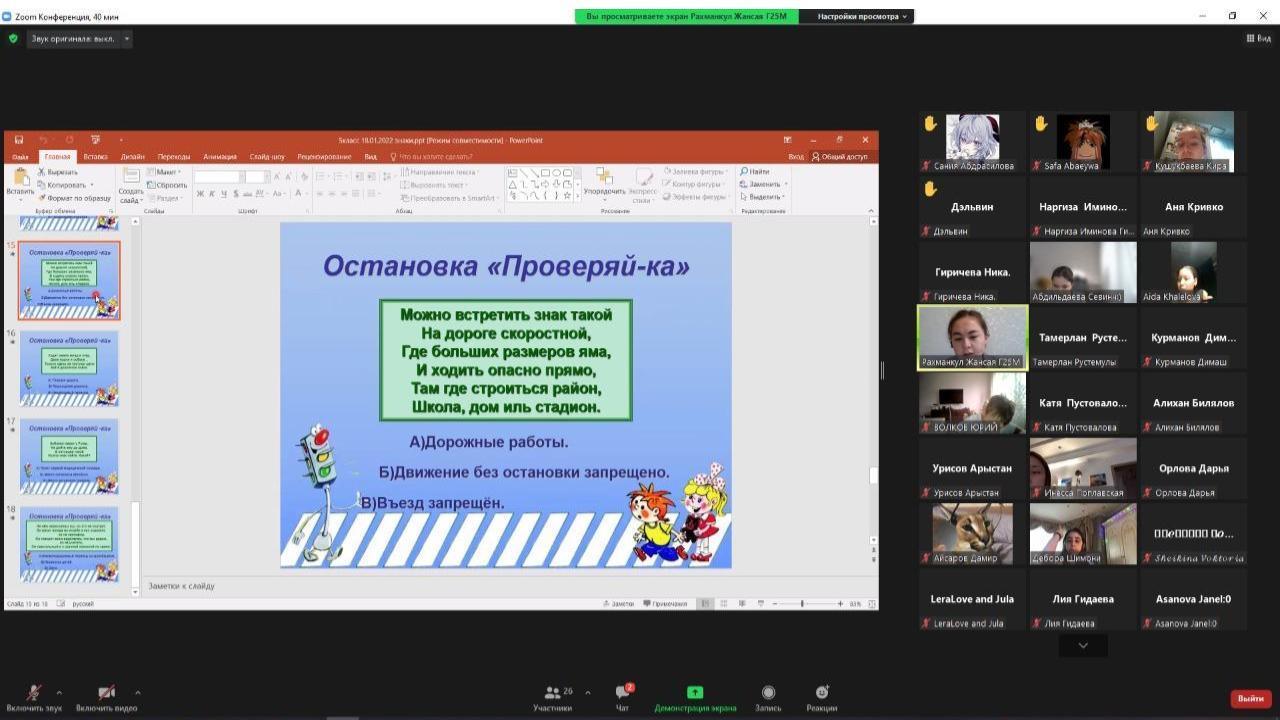This screenshot has width=1280, height=720.
Task: Click Найти in the editing group
Action: [755, 171]
